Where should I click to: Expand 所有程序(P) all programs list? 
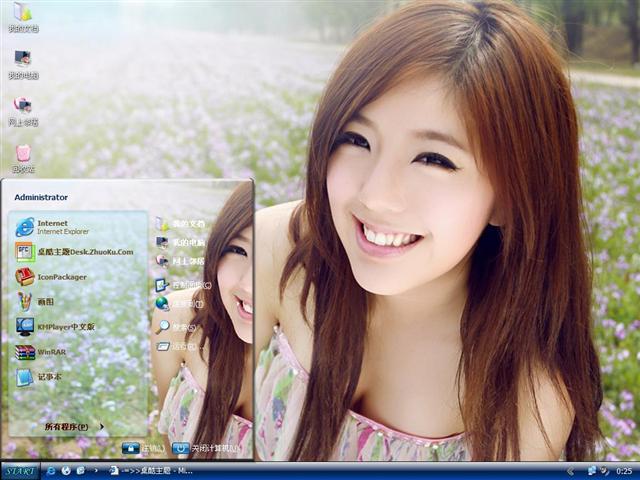point(74,427)
